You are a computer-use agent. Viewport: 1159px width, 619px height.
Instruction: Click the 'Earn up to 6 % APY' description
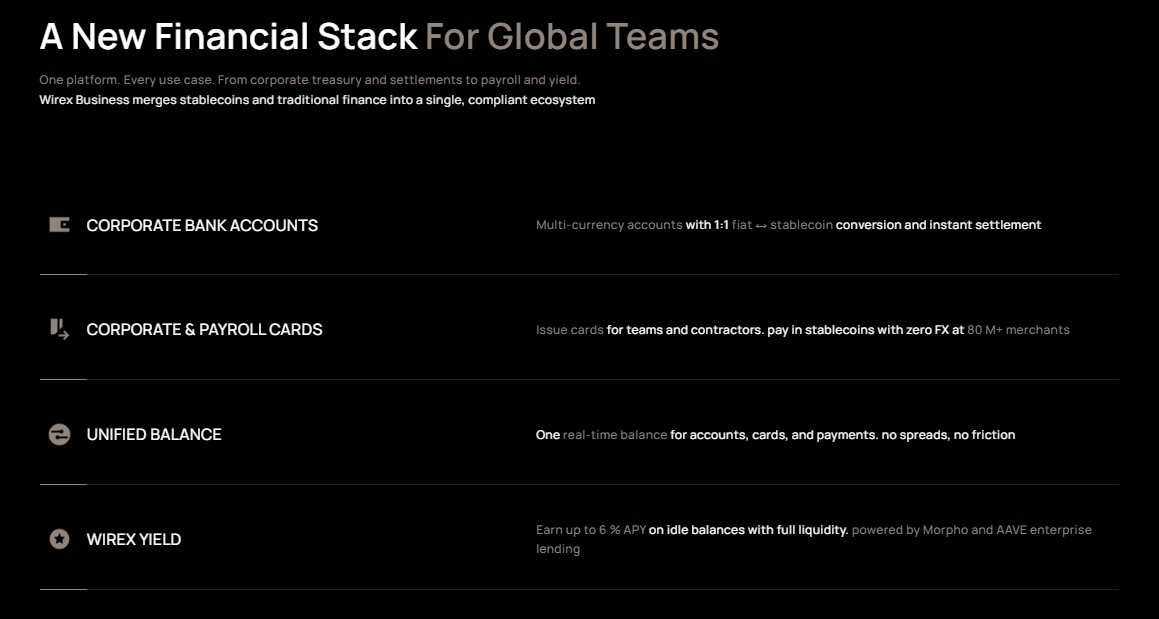click(814, 539)
